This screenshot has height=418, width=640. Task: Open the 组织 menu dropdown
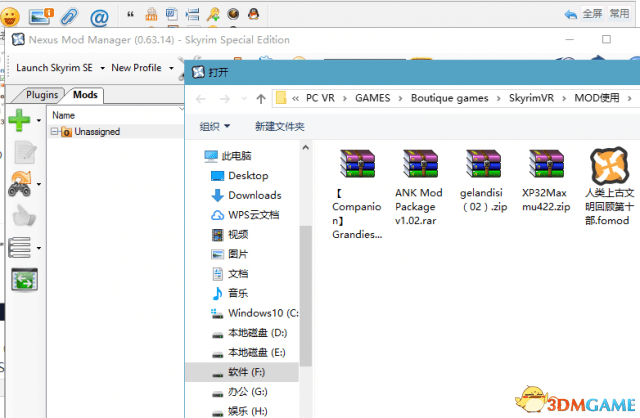coord(215,127)
